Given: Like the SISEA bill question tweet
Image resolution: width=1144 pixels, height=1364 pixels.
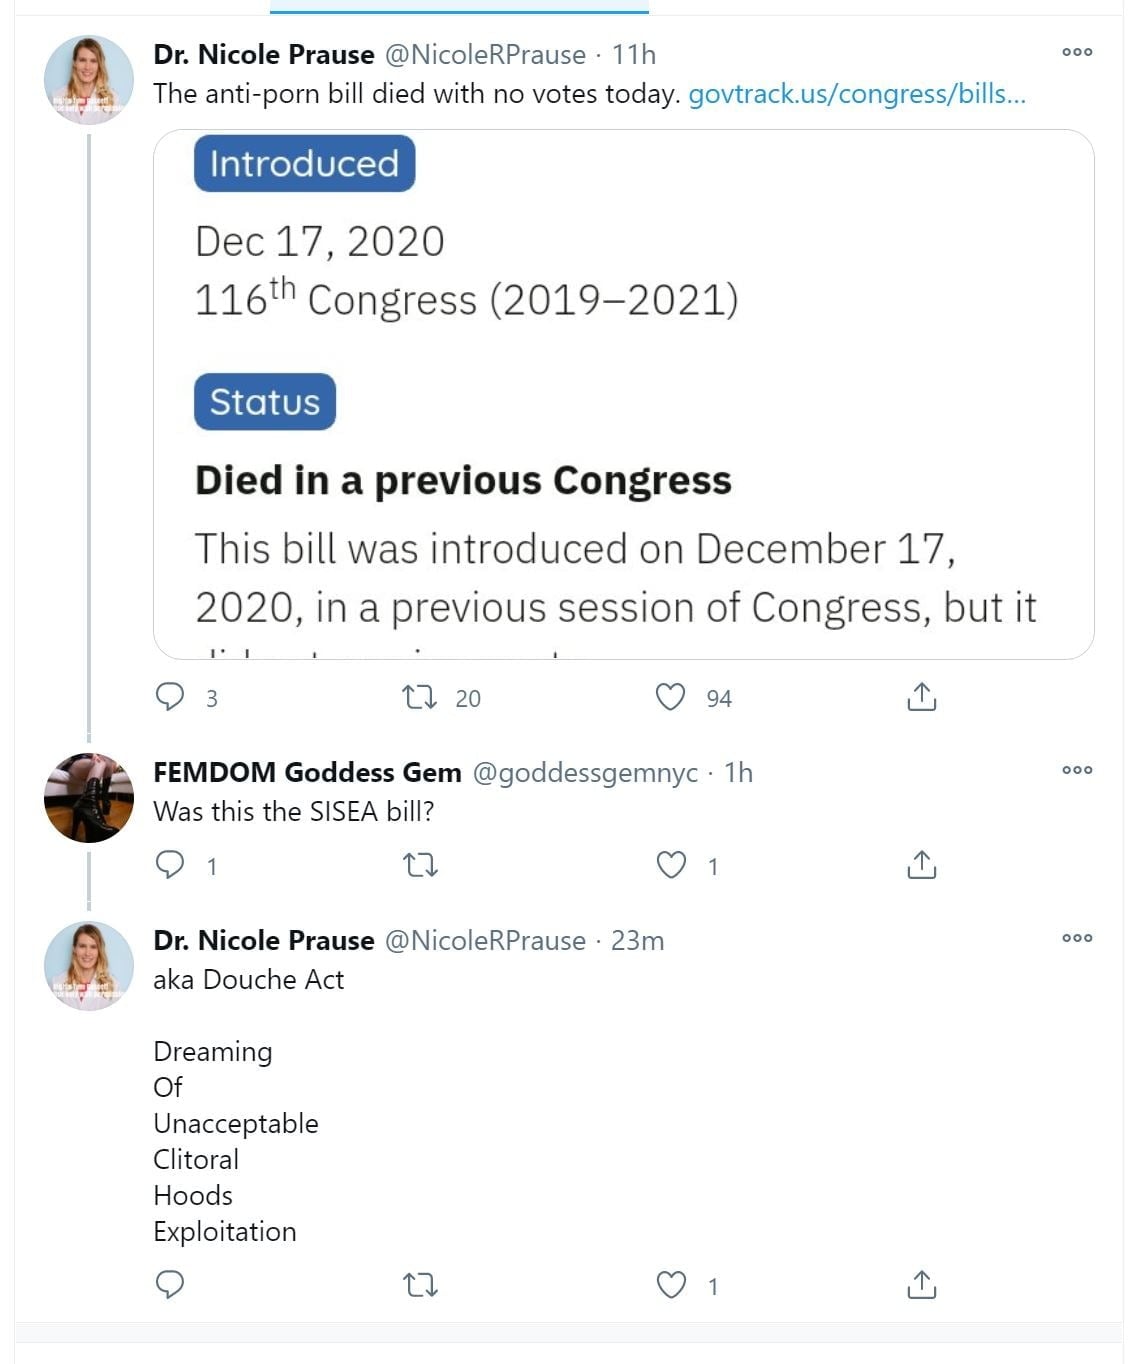Looking at the screenshot, I should tap(670, 864).
